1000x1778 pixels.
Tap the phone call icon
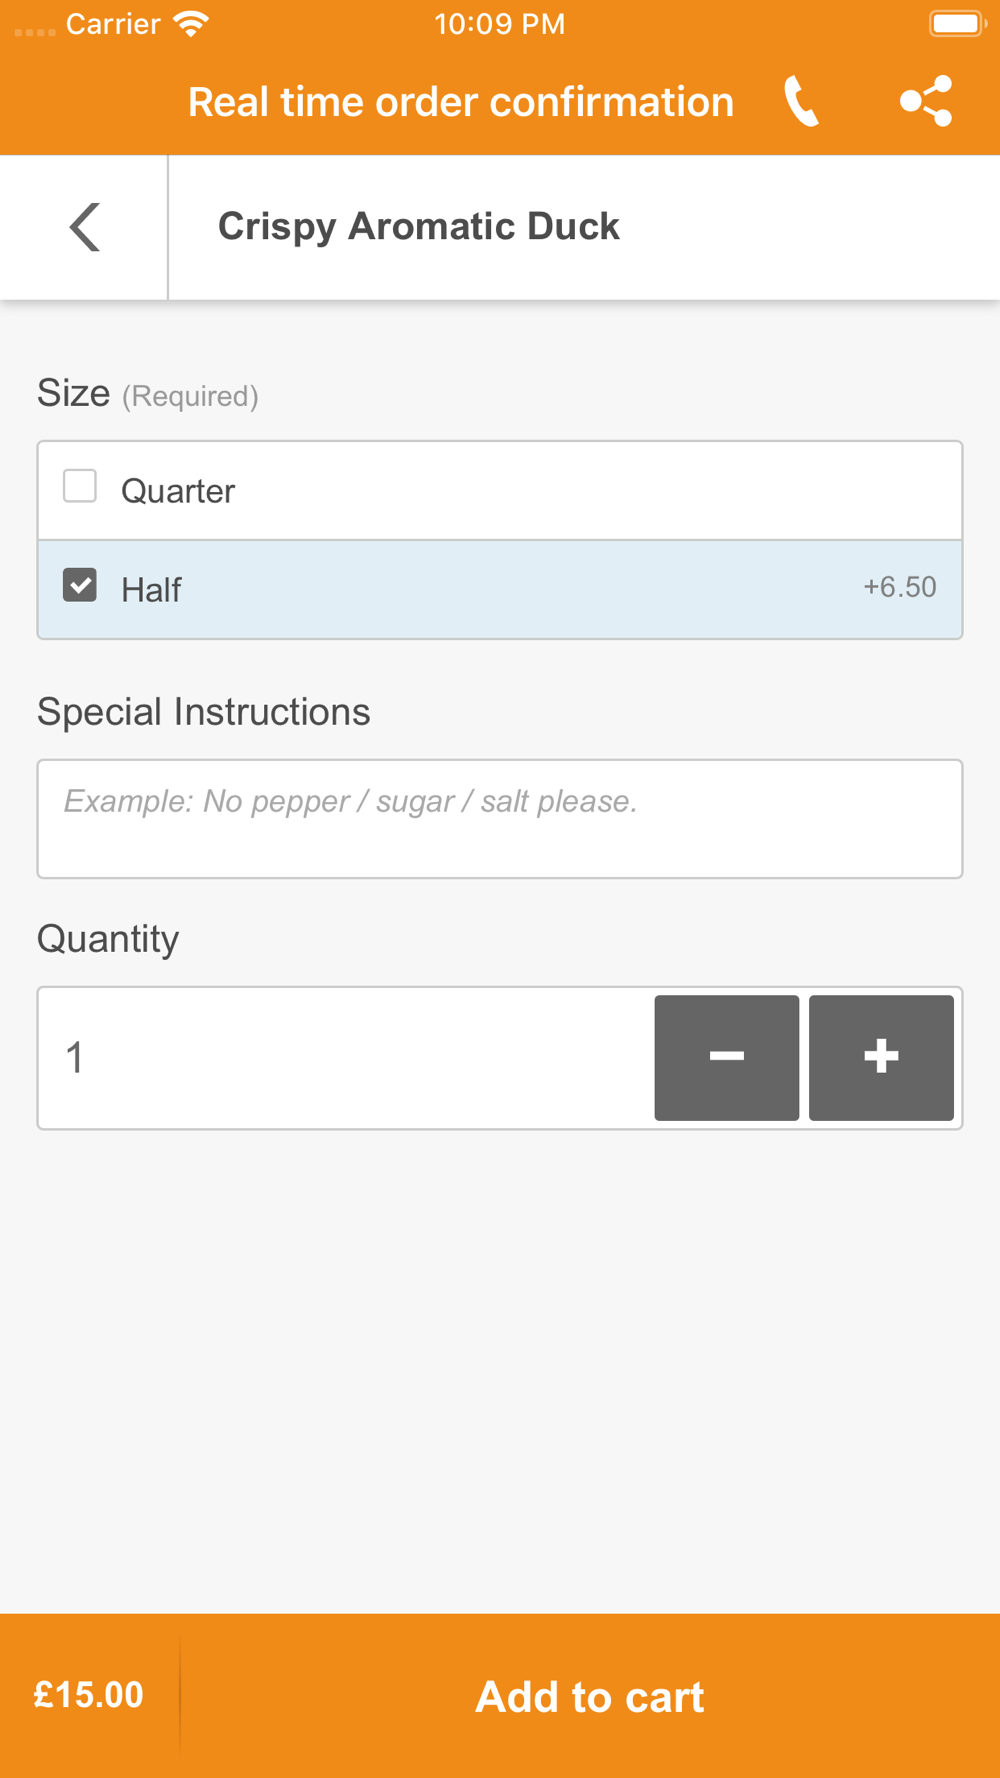pos(802,102)
